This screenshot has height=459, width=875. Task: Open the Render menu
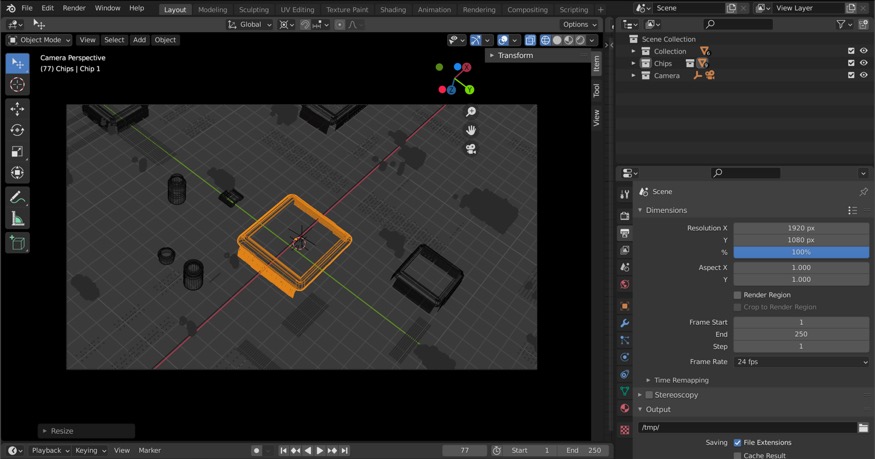(74, 8)
